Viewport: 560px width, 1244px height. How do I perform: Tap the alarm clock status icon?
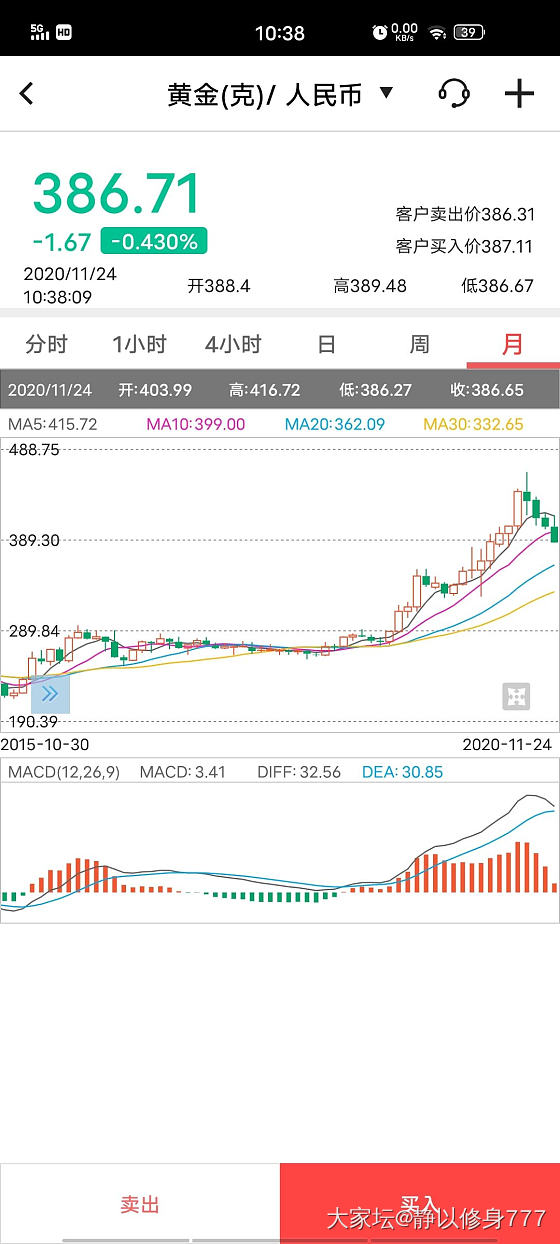(x=380, y=32)
